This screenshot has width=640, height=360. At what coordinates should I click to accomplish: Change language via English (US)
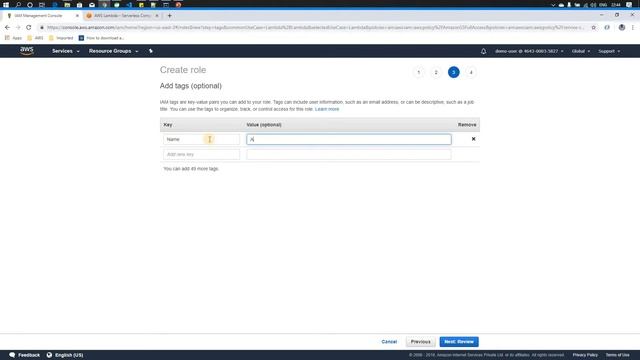pos(65,355)
